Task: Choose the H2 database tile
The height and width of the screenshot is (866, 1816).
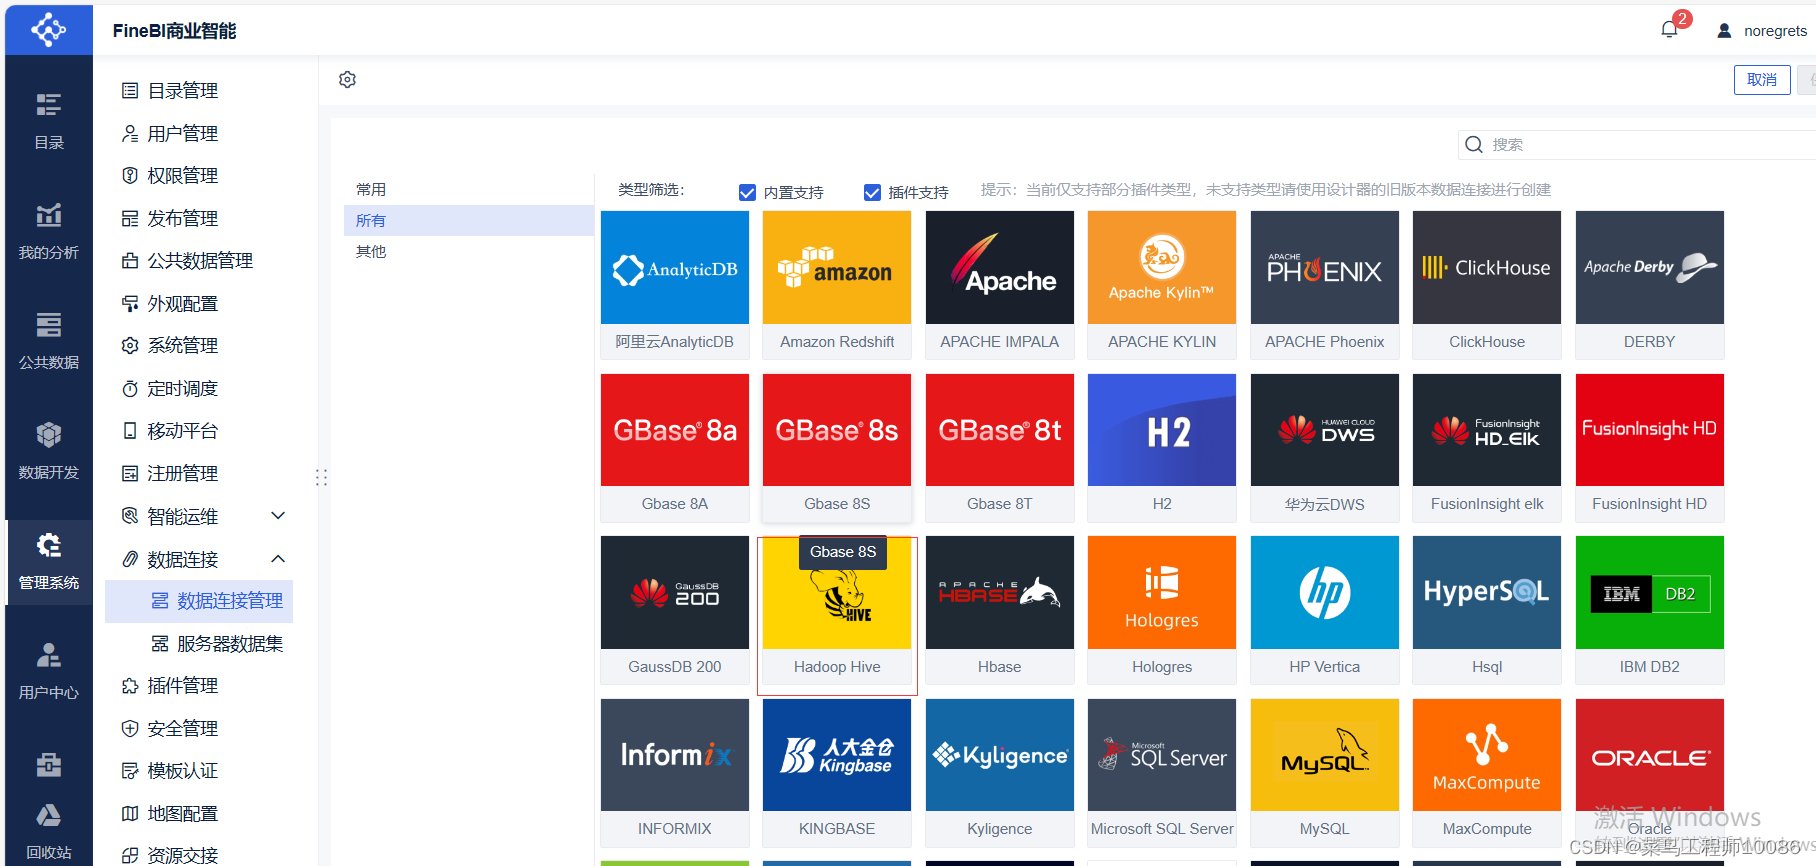Action: tap(1162, 447)
